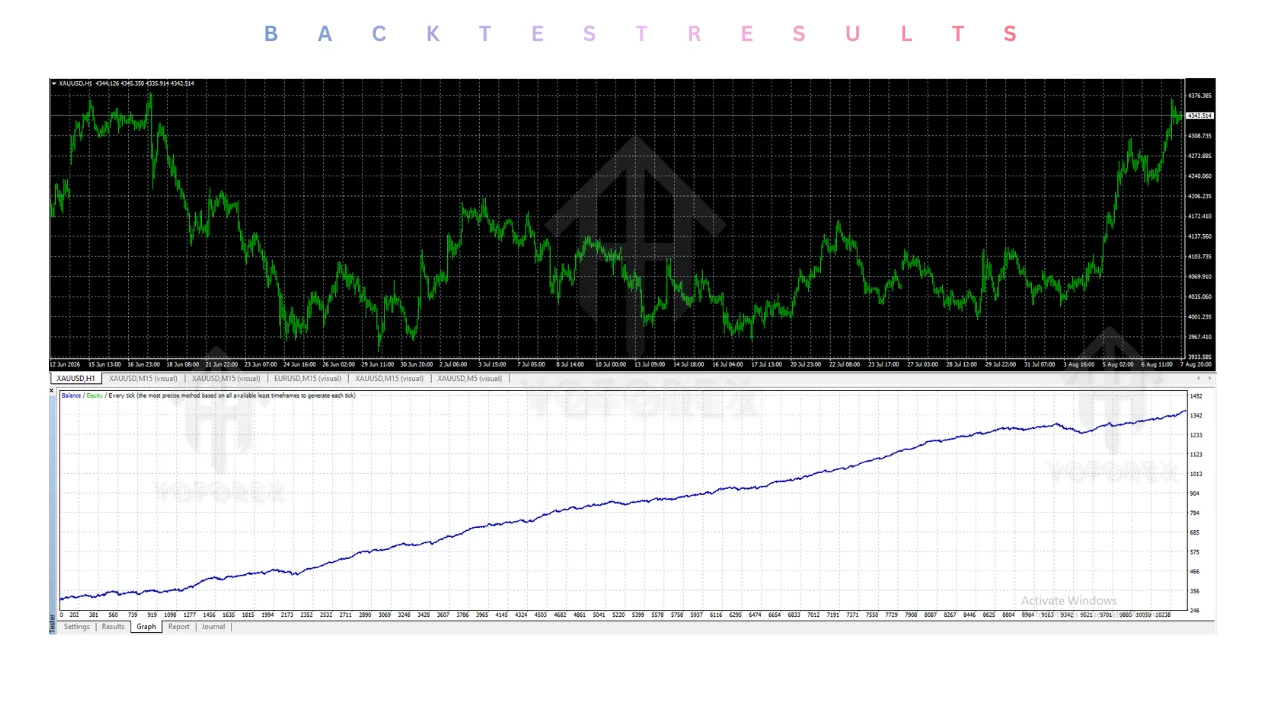
Task: Click the 5041 trade count axis label
Action: tap(599, 616)
